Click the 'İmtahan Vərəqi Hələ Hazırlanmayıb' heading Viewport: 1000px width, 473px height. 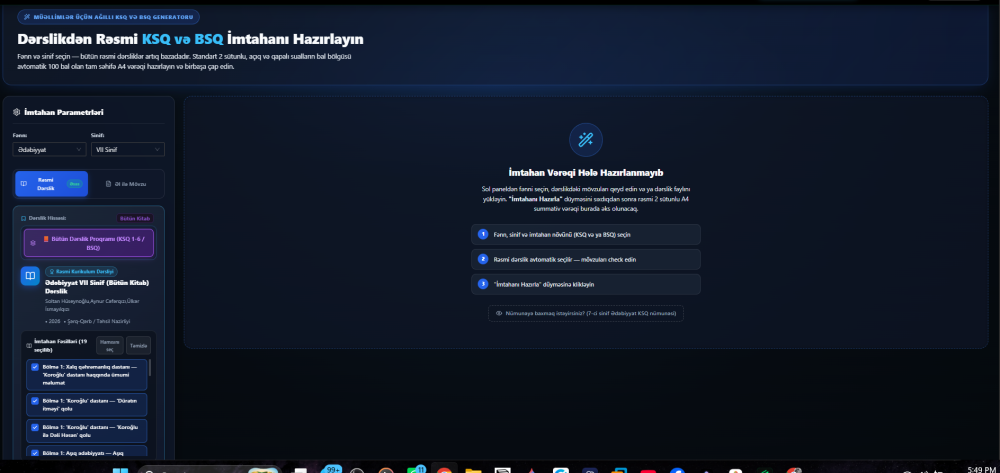point(585,172)
